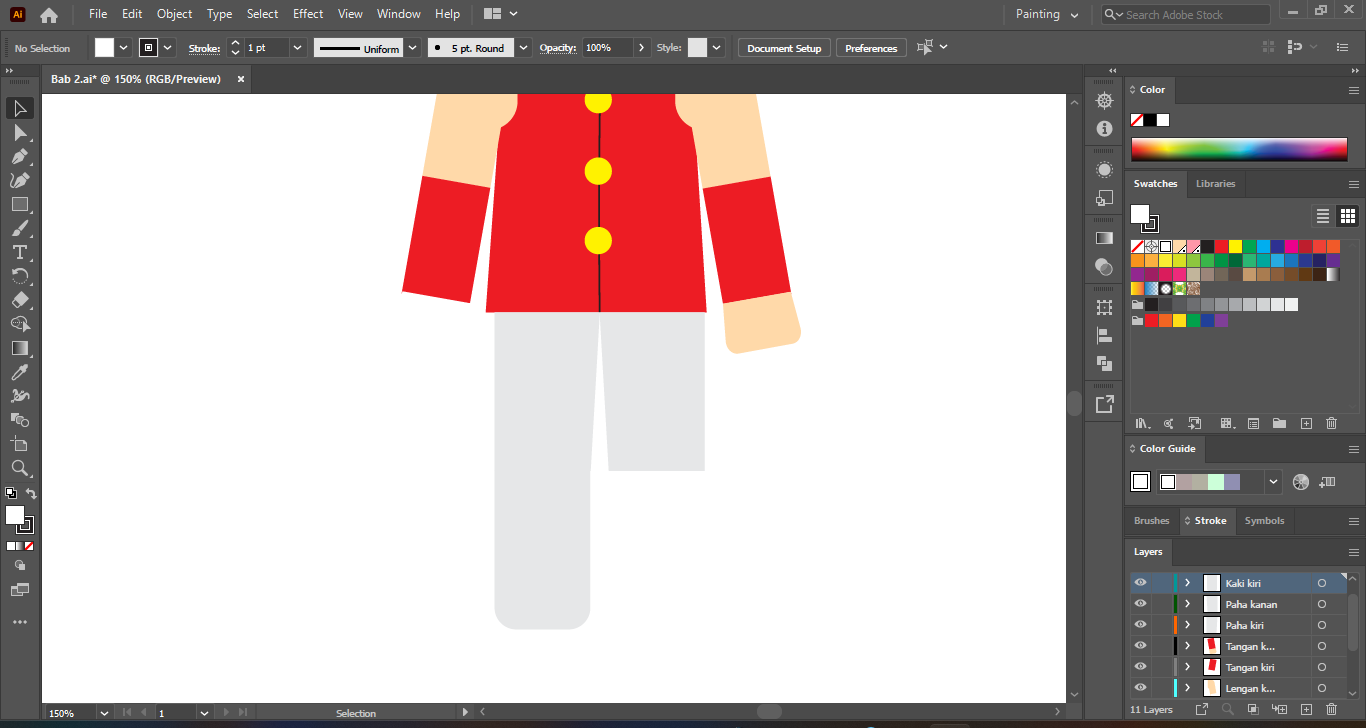Screen dimensions: 1366x728
Task: Target the Paha kanan layer circle
Action: (x=1322, y=604)
